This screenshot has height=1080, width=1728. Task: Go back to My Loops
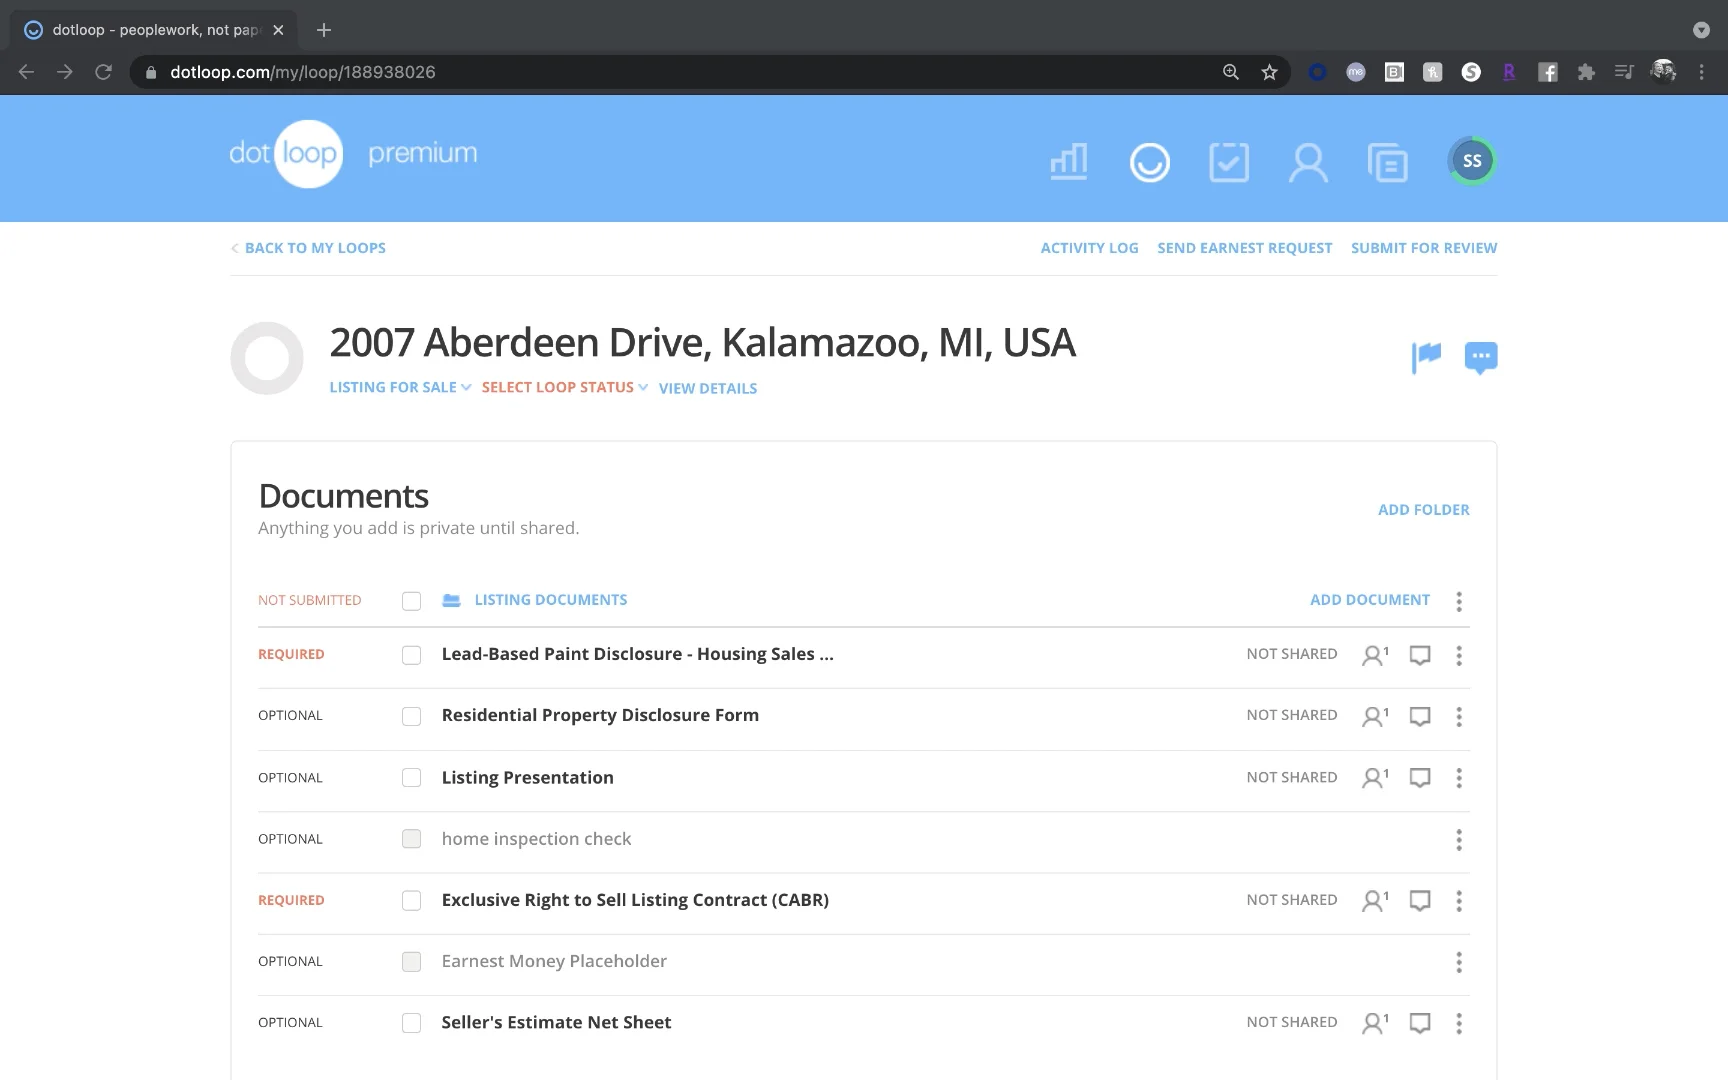coord(314,248)
